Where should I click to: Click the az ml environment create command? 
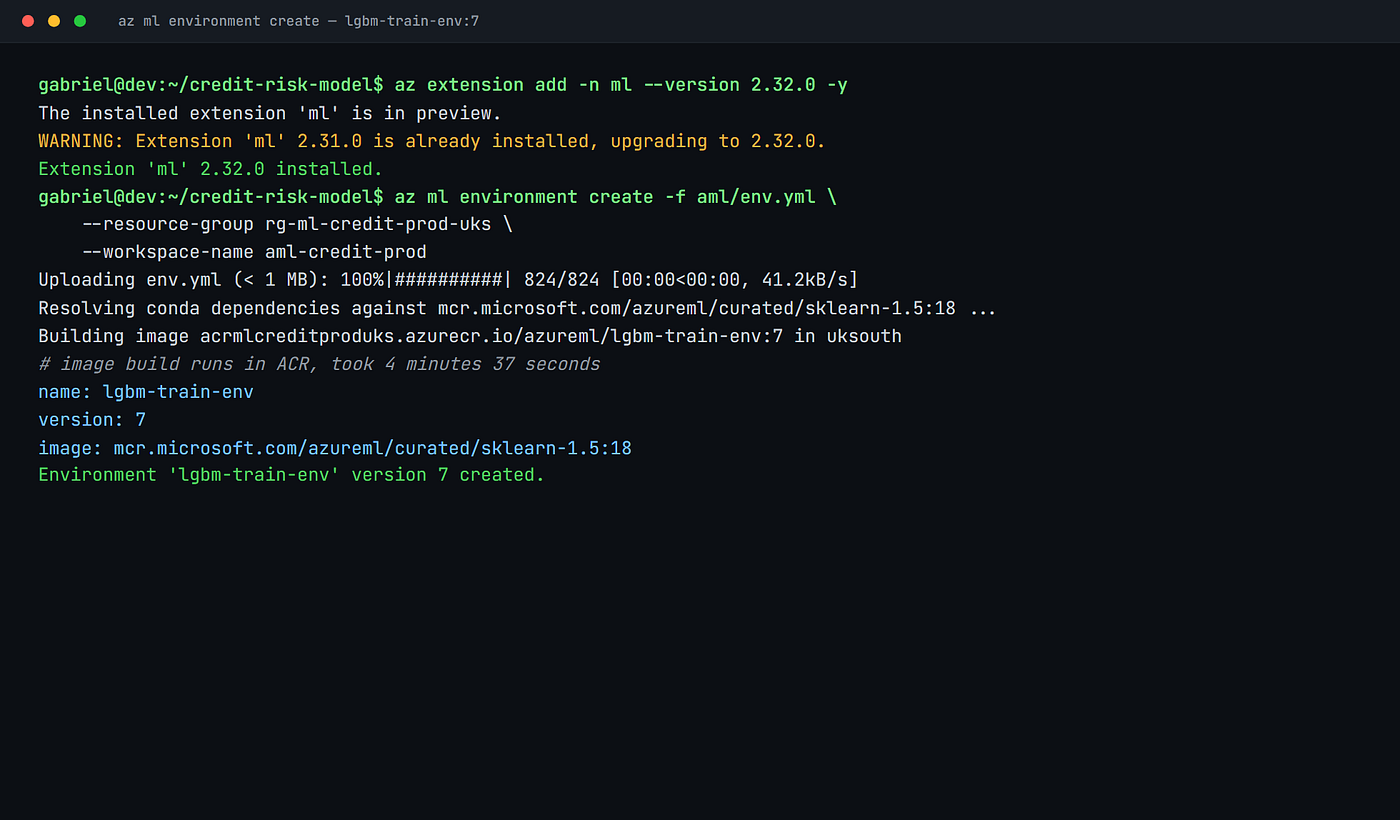(616, 197)
